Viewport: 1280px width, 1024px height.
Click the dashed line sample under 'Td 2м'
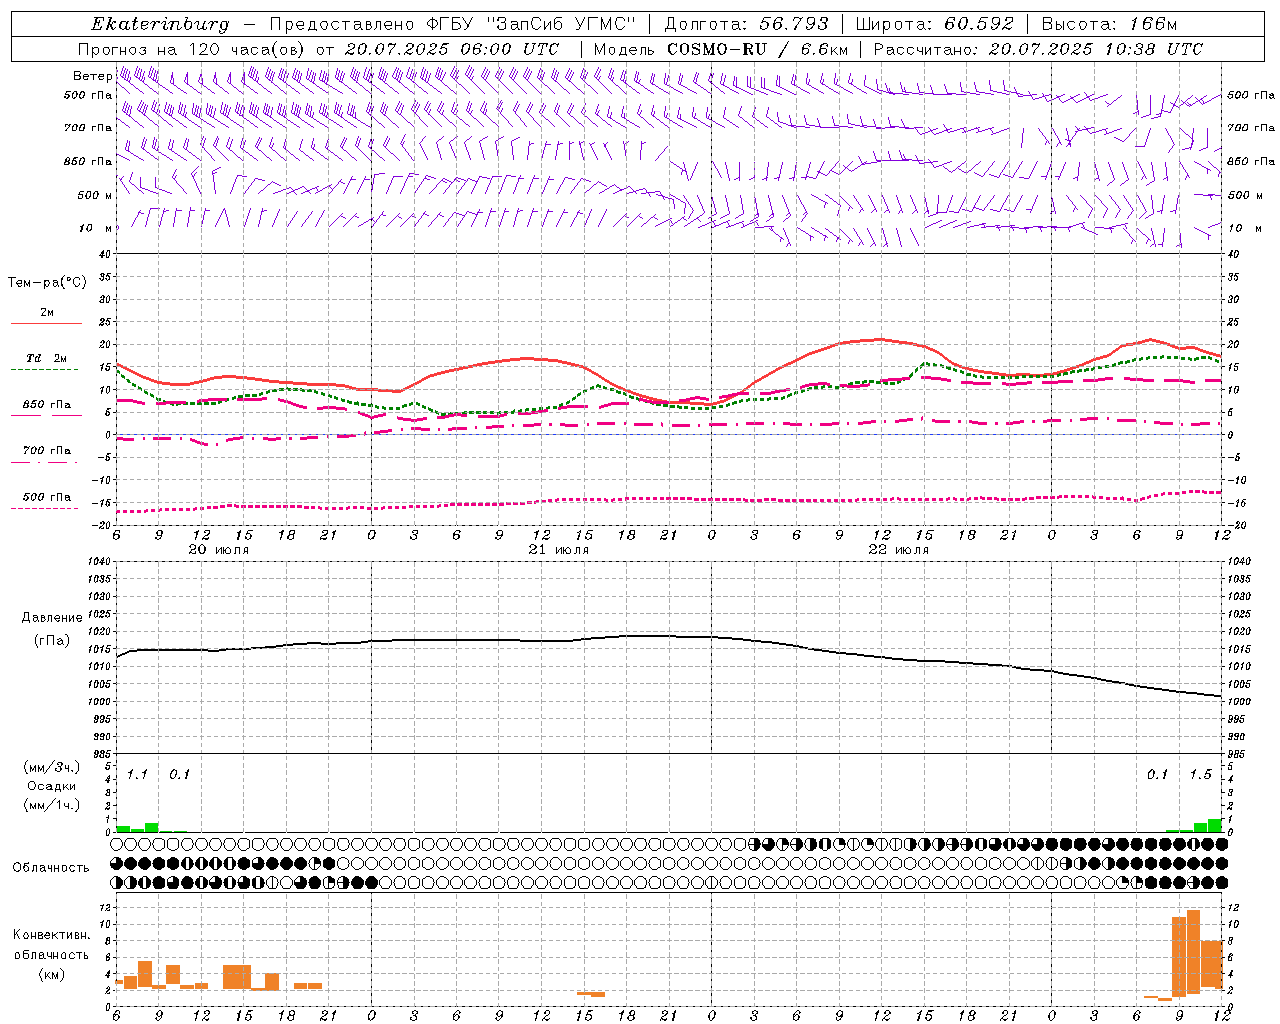44,370
